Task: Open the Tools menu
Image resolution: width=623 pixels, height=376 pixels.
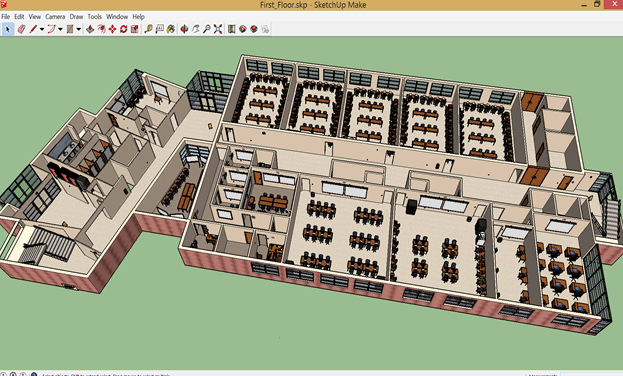Action: click(x=95, y=17)
